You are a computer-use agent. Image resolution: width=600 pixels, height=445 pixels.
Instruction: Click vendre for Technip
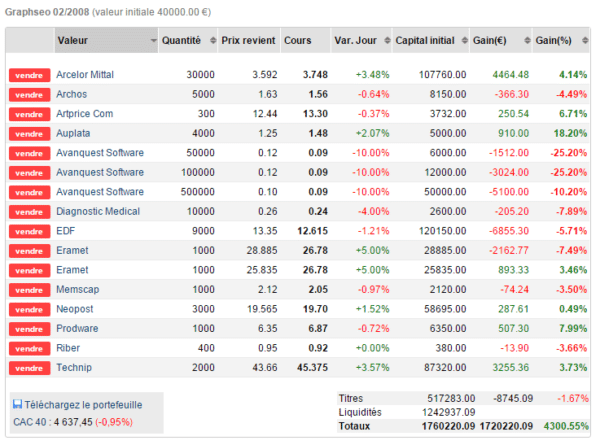coord(29,368)
